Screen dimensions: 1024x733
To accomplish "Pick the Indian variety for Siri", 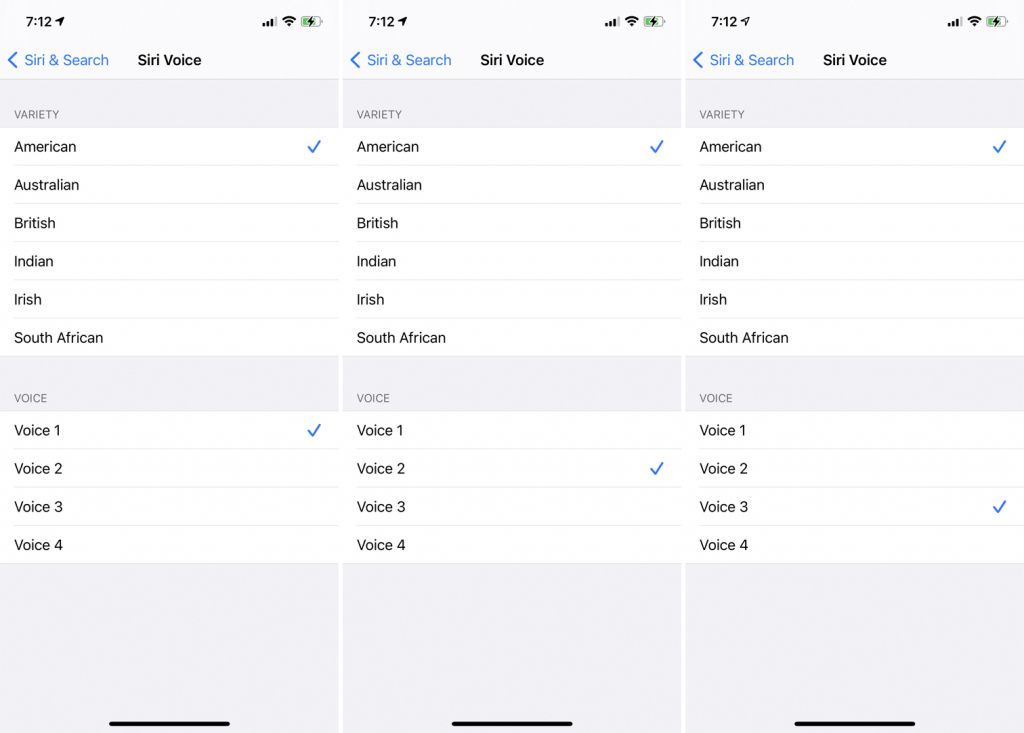I will click(x=34, y=261).
